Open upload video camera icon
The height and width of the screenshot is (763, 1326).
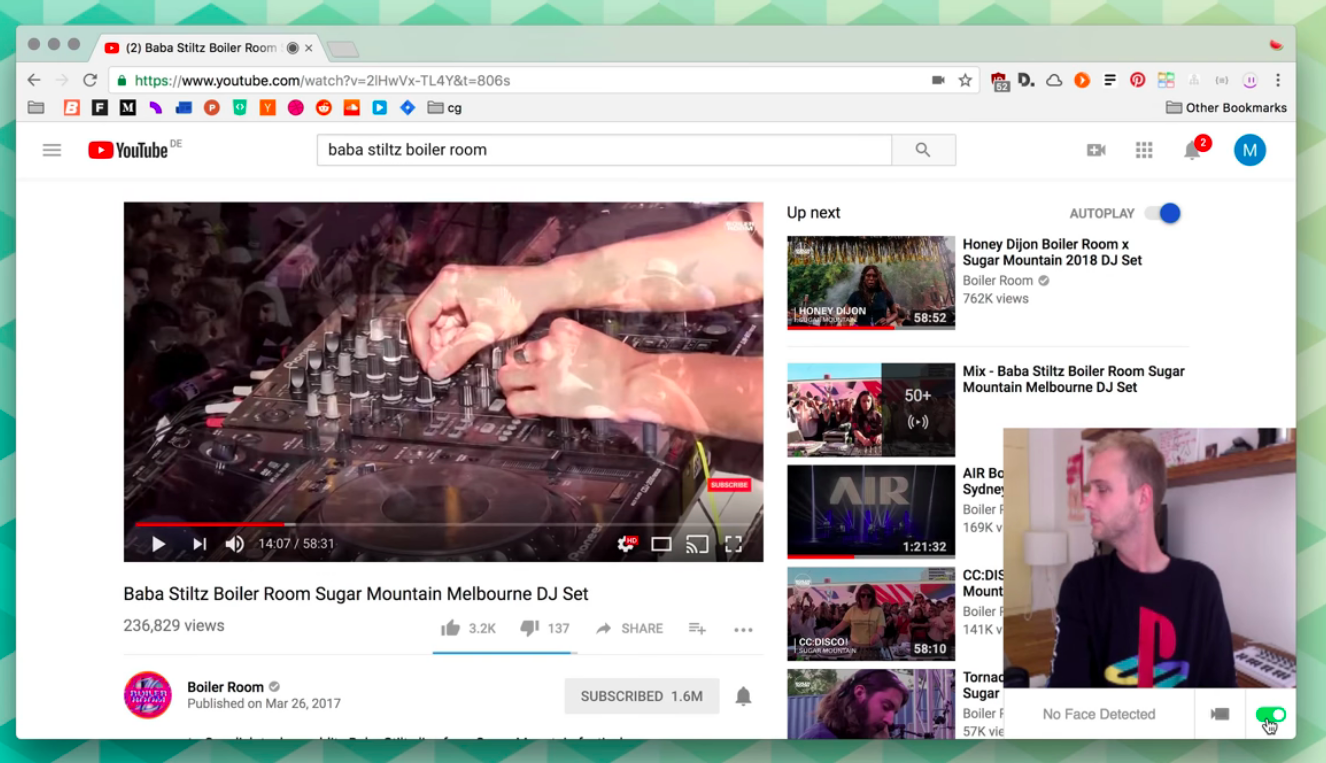tap(1096, 150)
